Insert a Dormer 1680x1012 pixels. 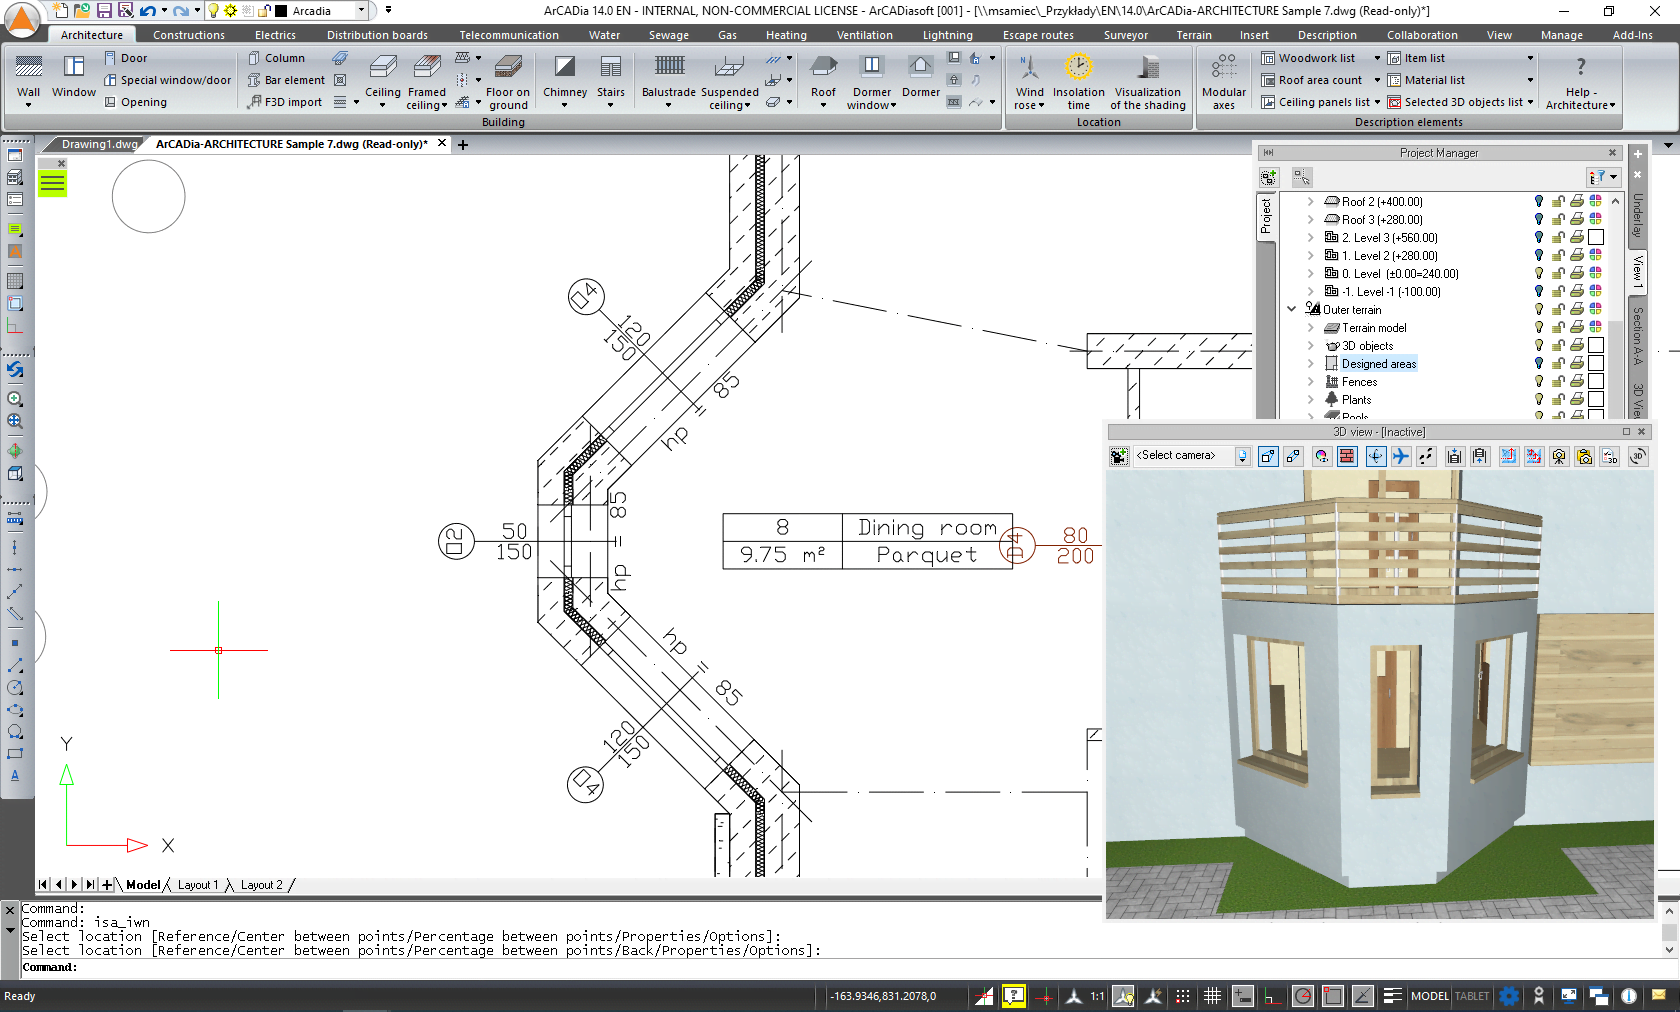[921, 77]
